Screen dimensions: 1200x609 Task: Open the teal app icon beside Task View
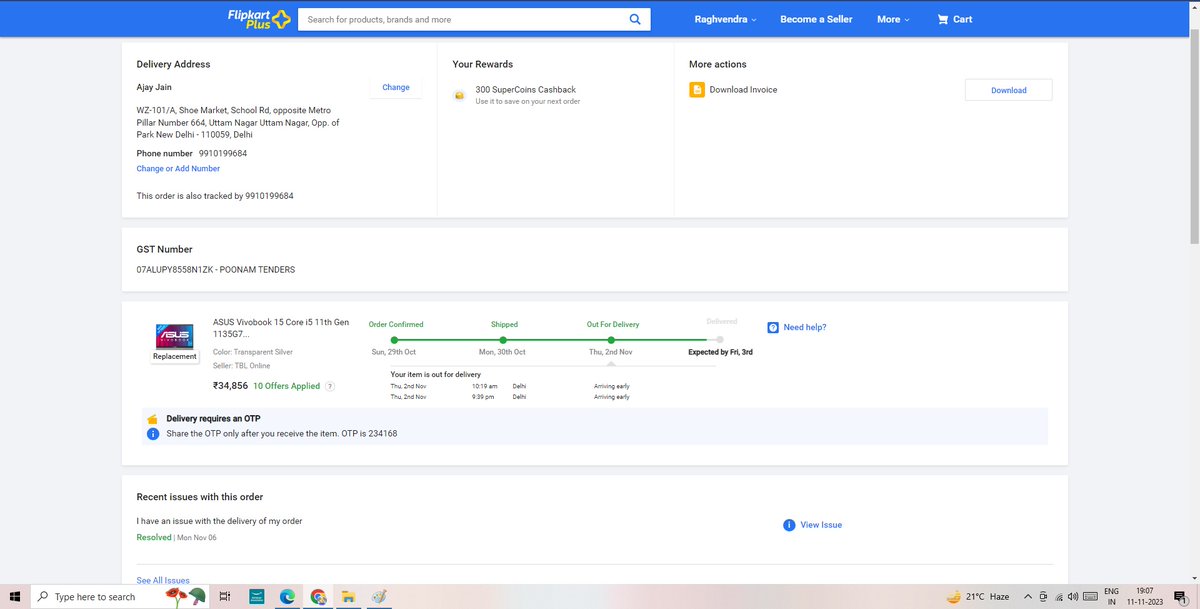255,597
